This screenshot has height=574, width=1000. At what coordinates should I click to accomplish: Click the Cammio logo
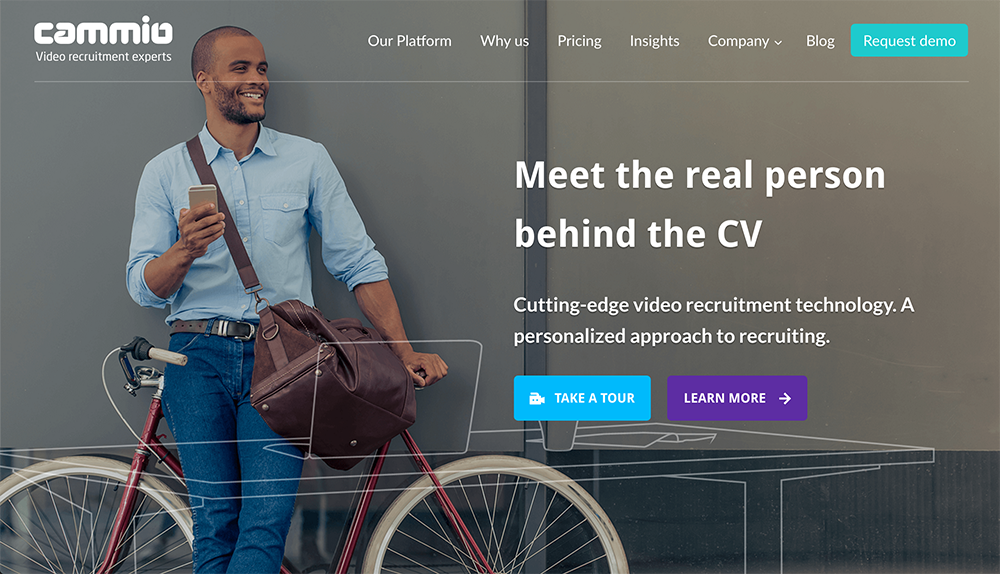pos(103,31)
